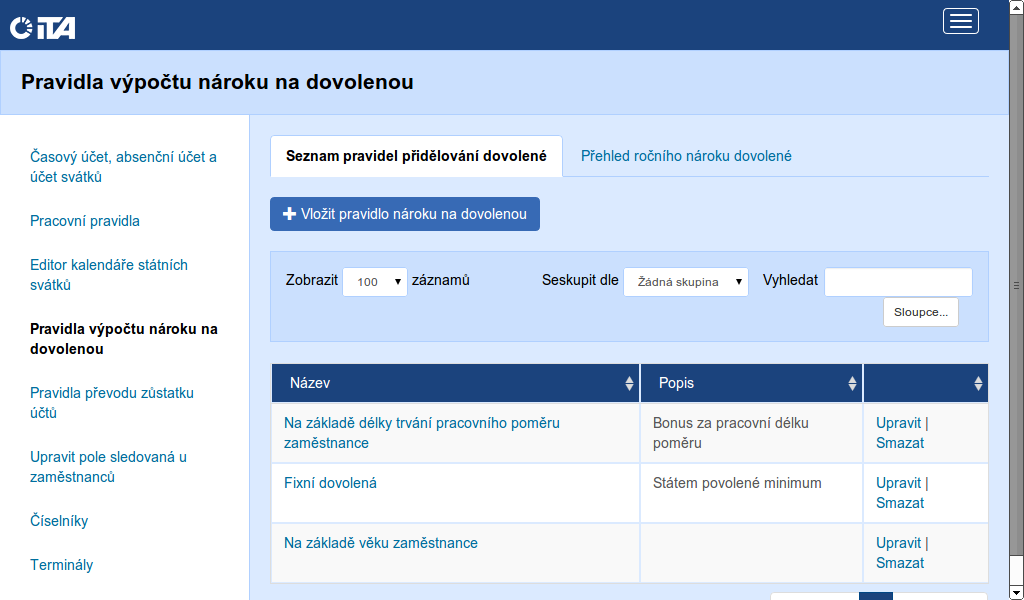Open the hamburger navigation menu
The image size is (1024, 600).
point(960,22)
